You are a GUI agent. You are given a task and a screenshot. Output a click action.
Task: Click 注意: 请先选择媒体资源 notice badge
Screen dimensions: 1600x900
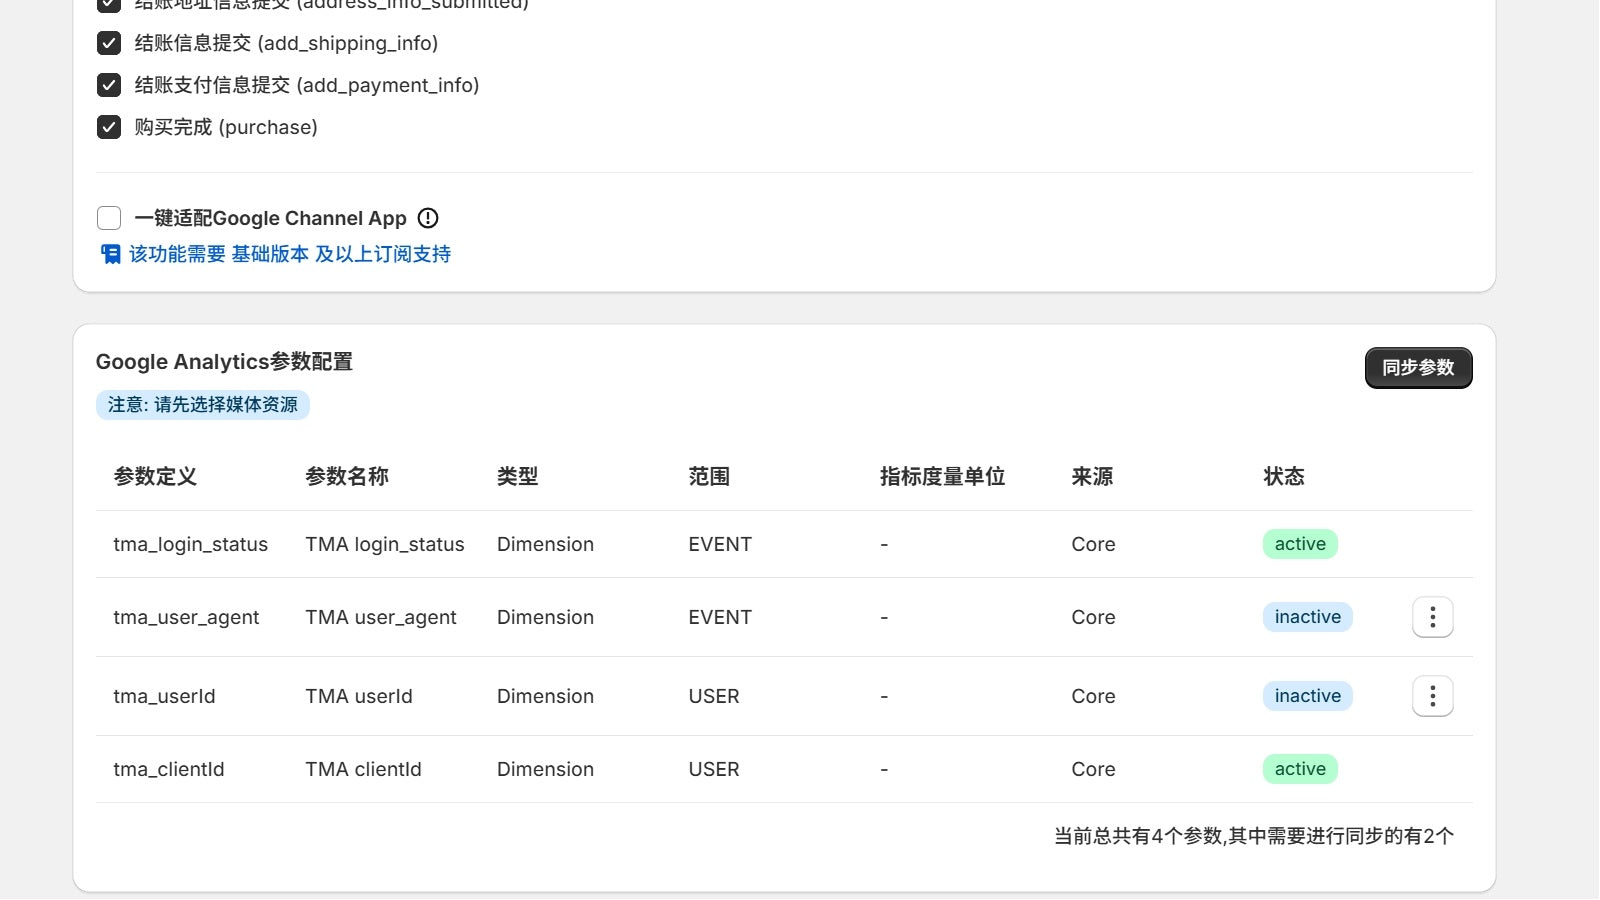click(x=203, y=405)
